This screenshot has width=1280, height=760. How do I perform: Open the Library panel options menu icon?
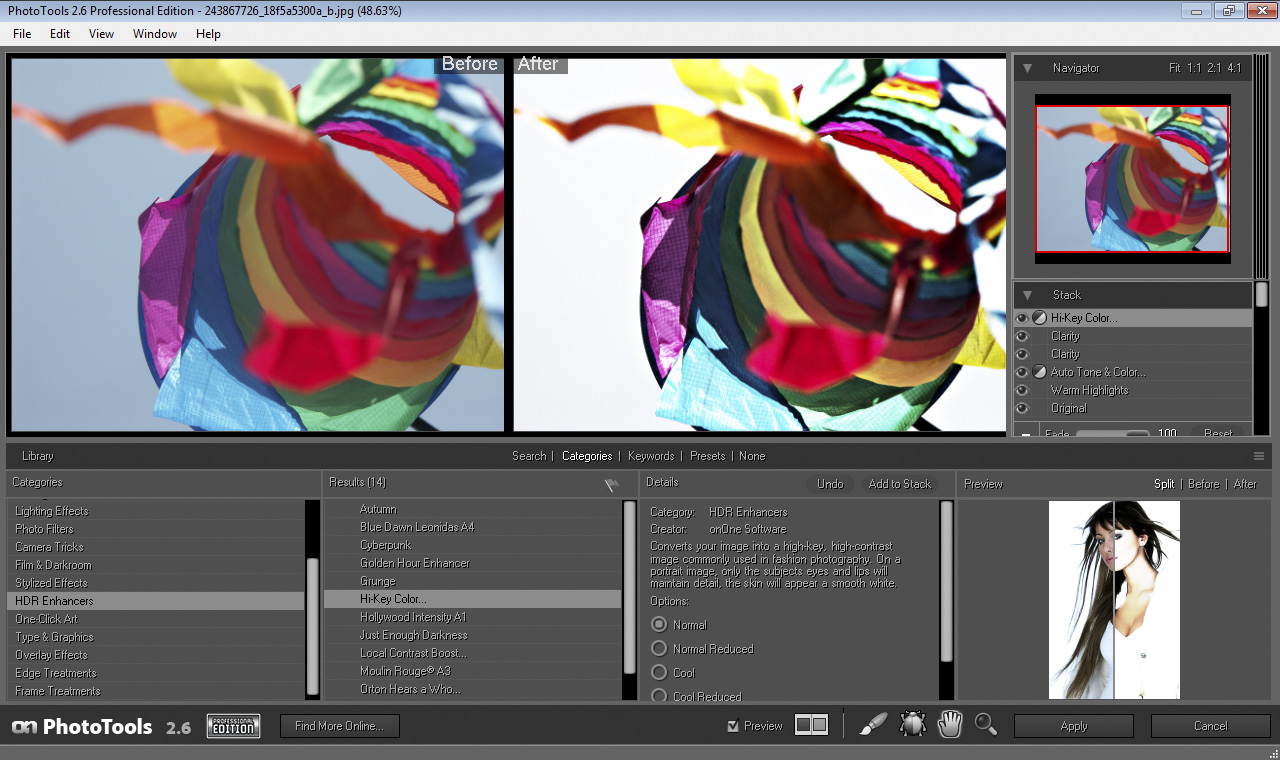(x=1258, y=456)
